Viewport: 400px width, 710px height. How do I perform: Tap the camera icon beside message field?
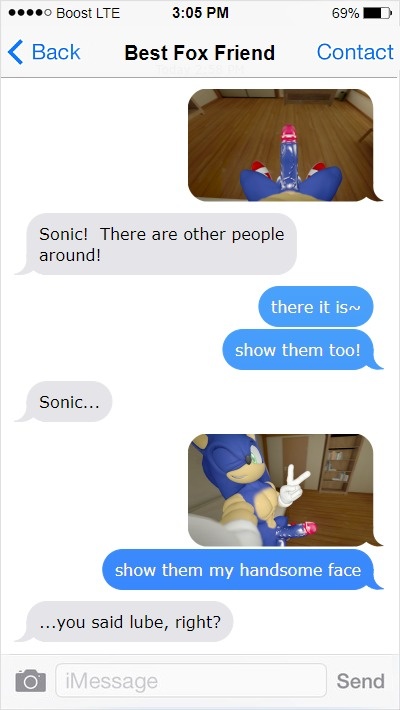30,681
